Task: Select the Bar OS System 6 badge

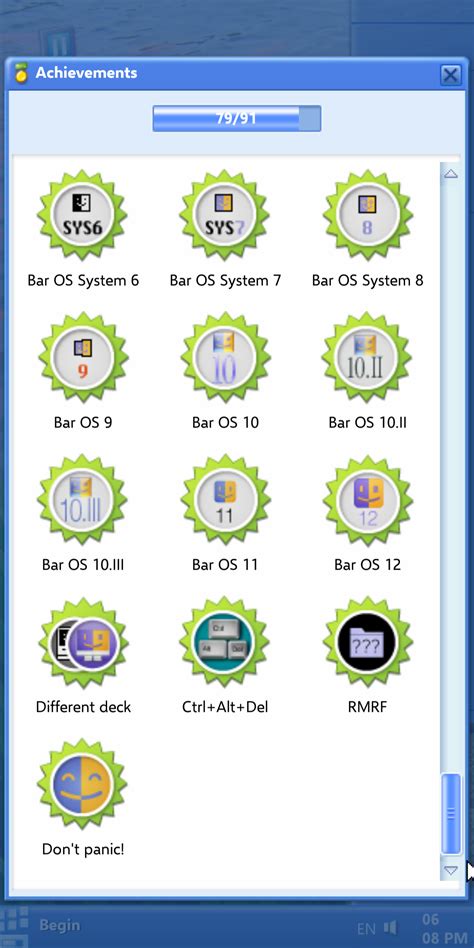Action: point(83,215)
